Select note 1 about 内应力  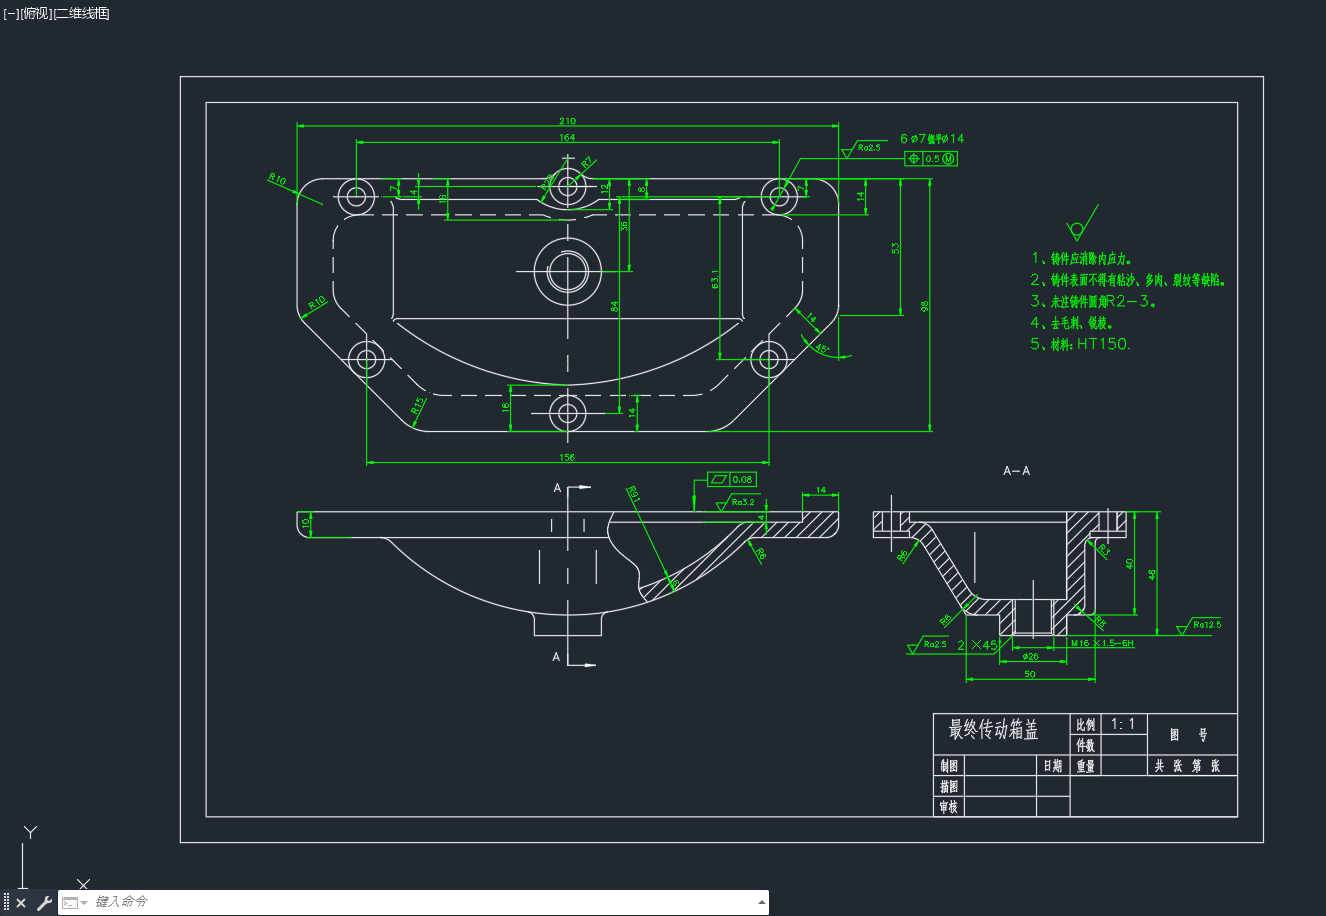tap(1081, 260)
